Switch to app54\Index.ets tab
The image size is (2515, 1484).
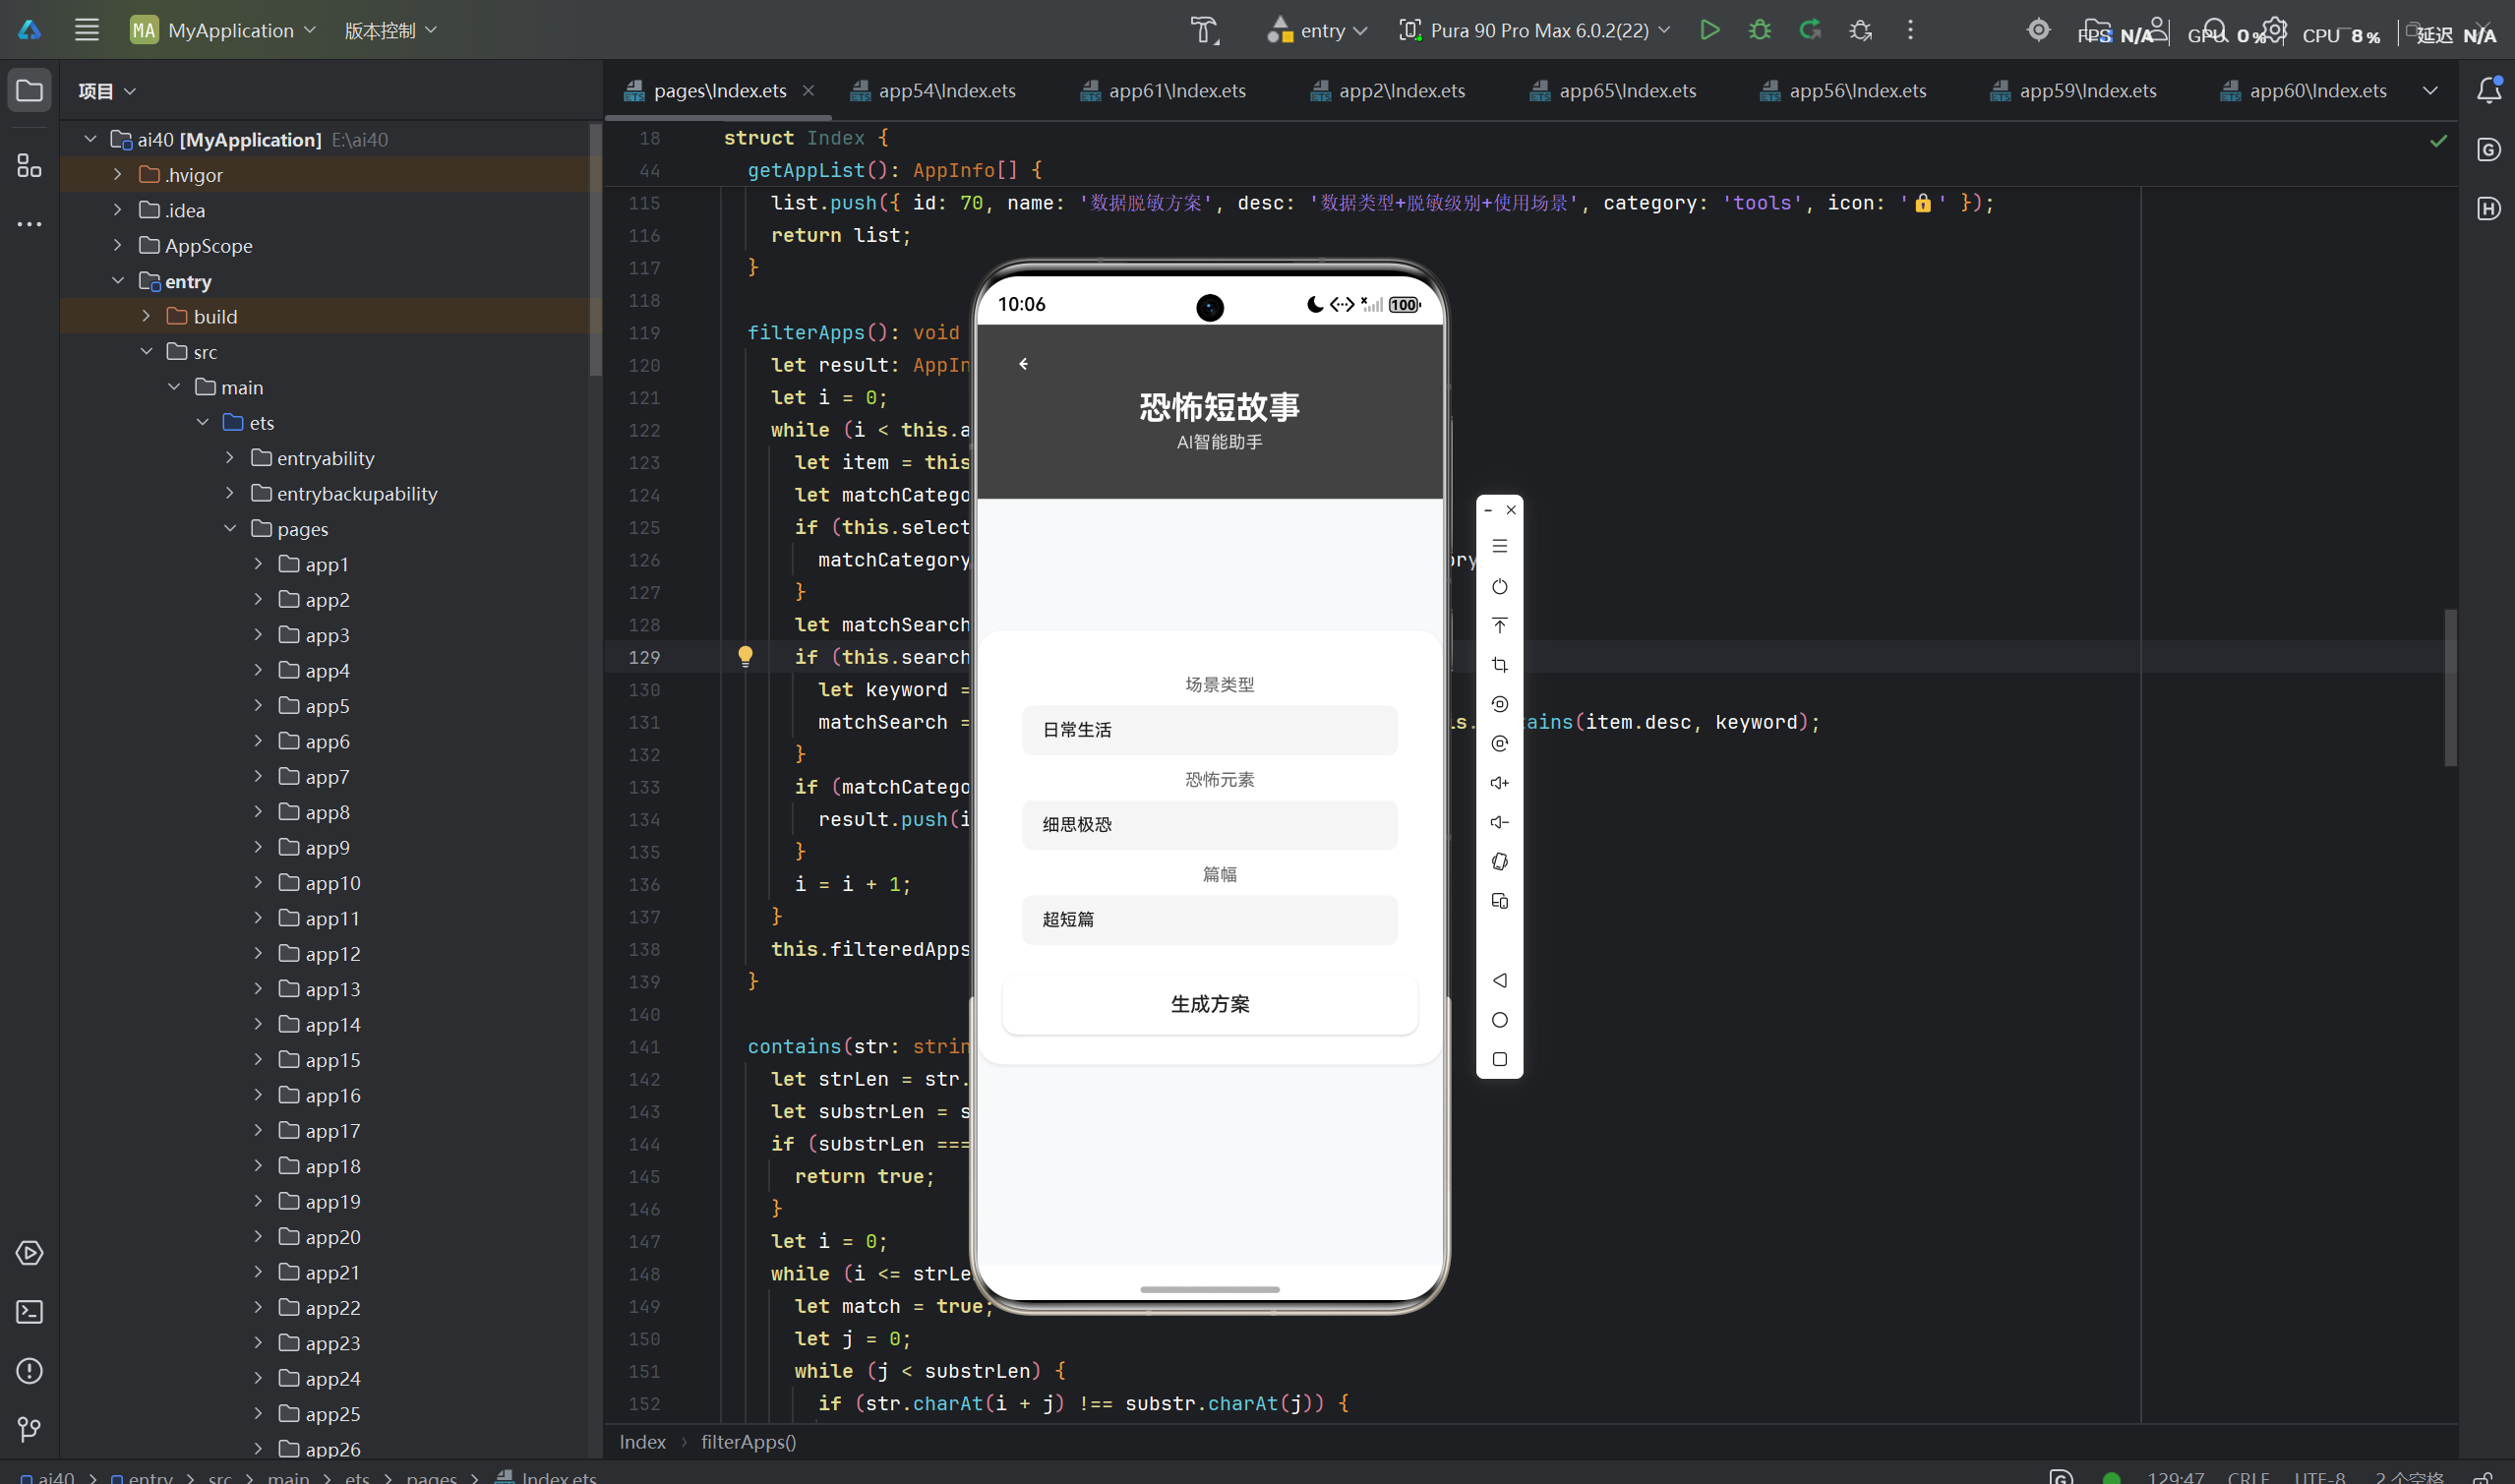tap(933, 91)
